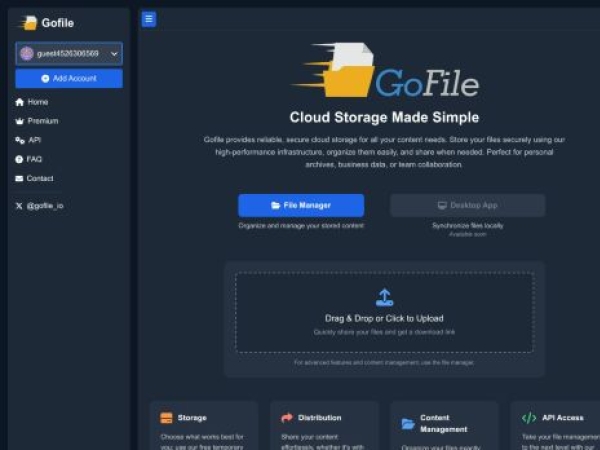The width and height of the screenshot is (600, 450).
Task: Open the File Manager button
Action: 301,205
